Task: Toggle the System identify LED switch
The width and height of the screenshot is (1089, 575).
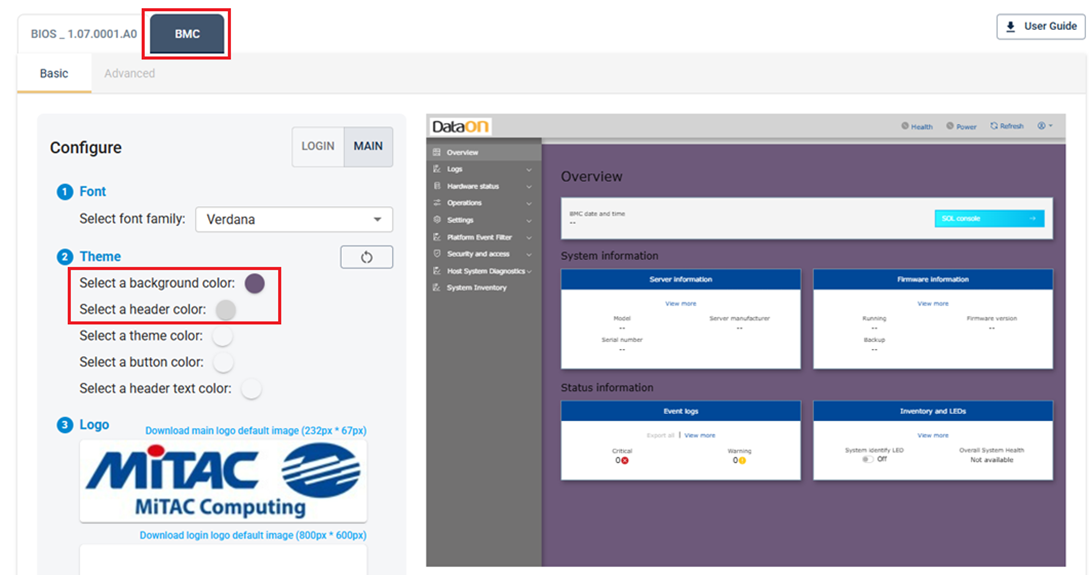Action: (x=867, y=459)
